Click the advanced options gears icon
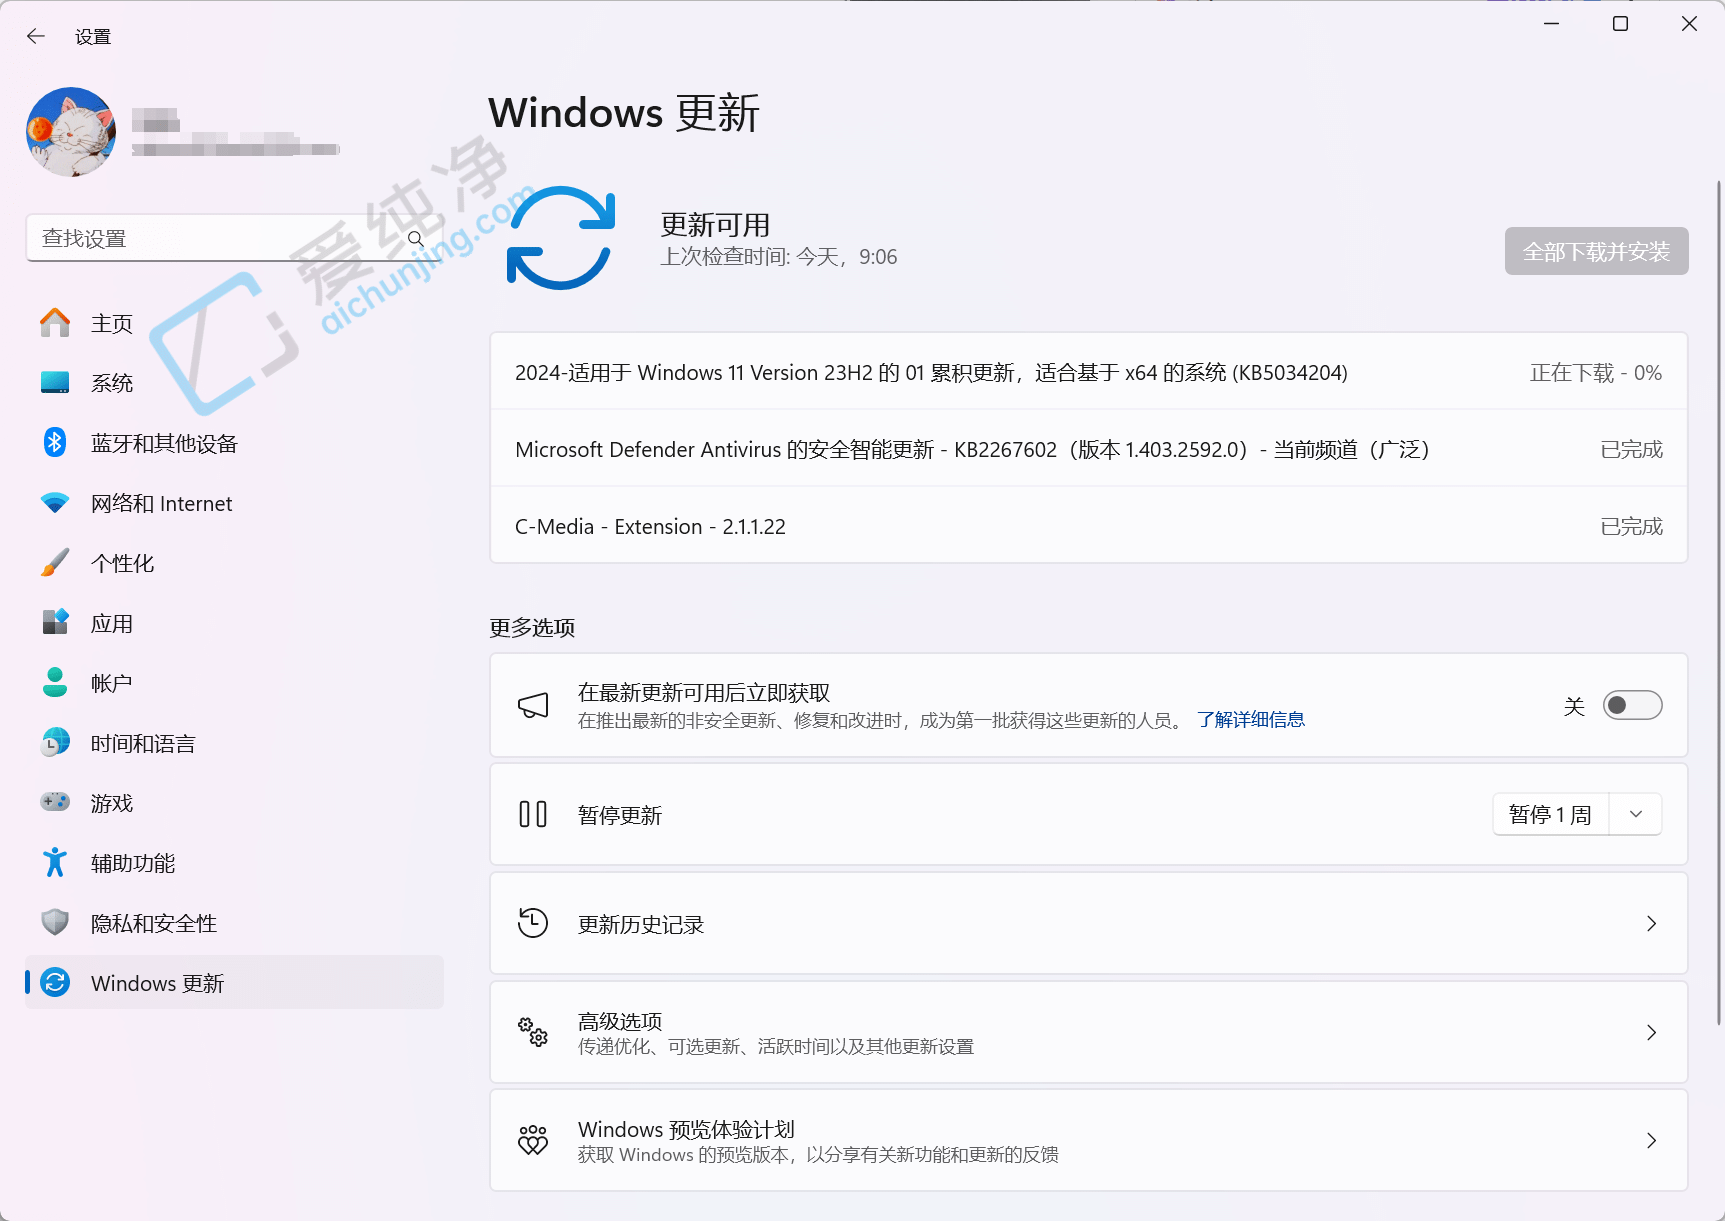Viewport: 1725px width, 1221px height. pyautogui.click(x=533, y=1032)
